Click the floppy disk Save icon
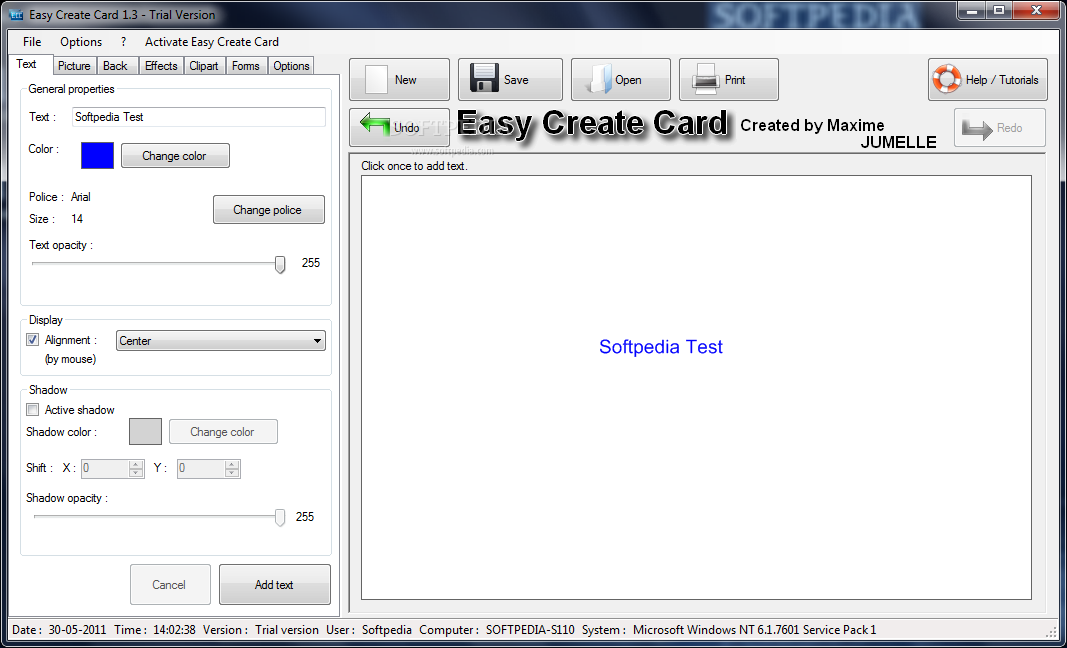 coord(485,78)
